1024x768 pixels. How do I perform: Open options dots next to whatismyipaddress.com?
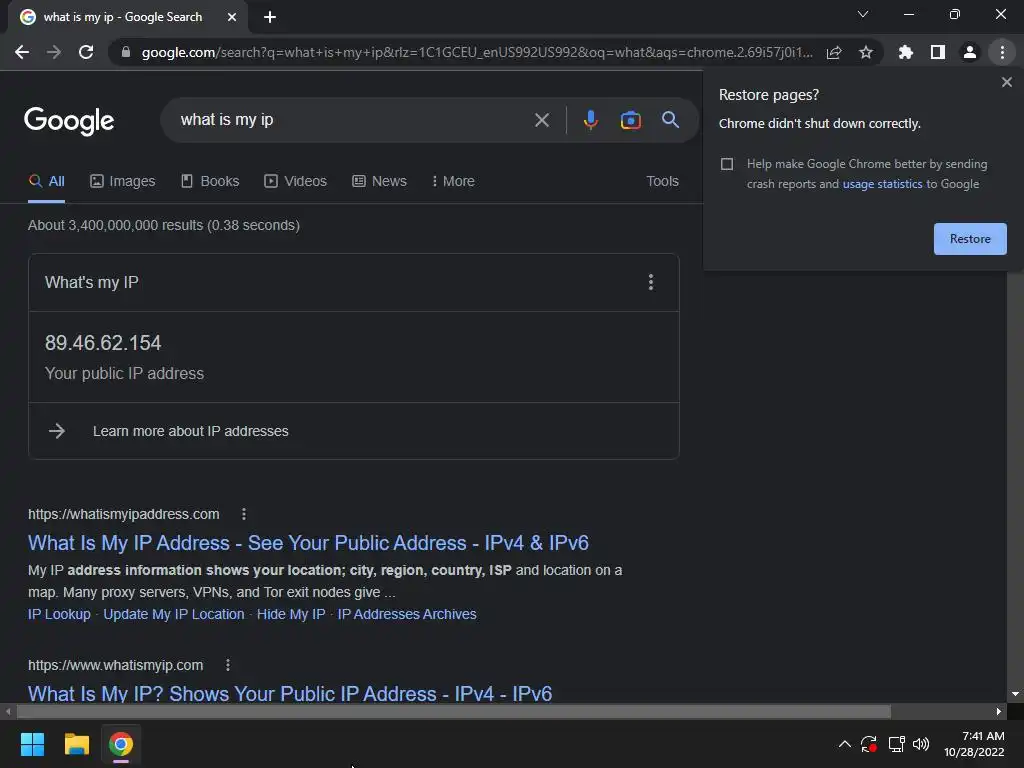244,515
